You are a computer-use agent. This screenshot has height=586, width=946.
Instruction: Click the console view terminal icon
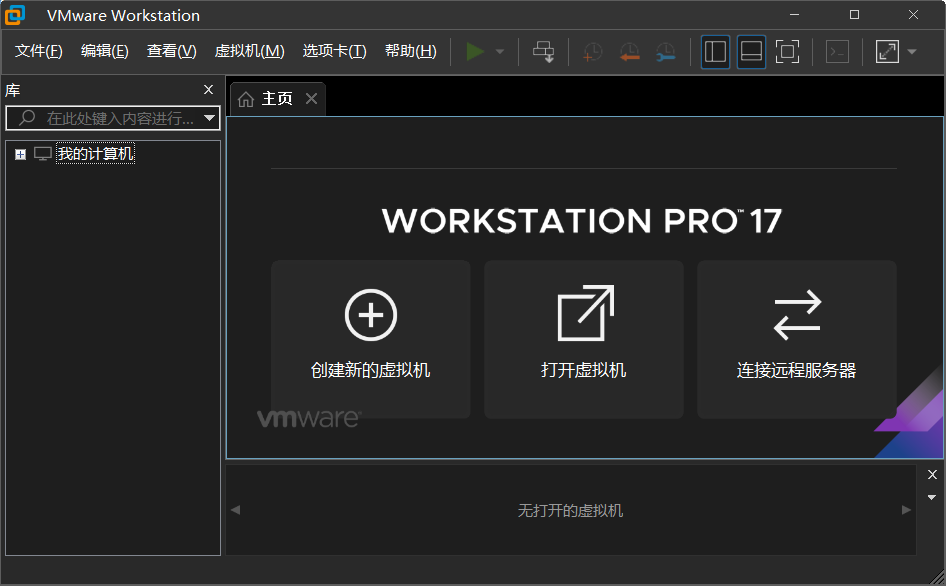[837, 52]
